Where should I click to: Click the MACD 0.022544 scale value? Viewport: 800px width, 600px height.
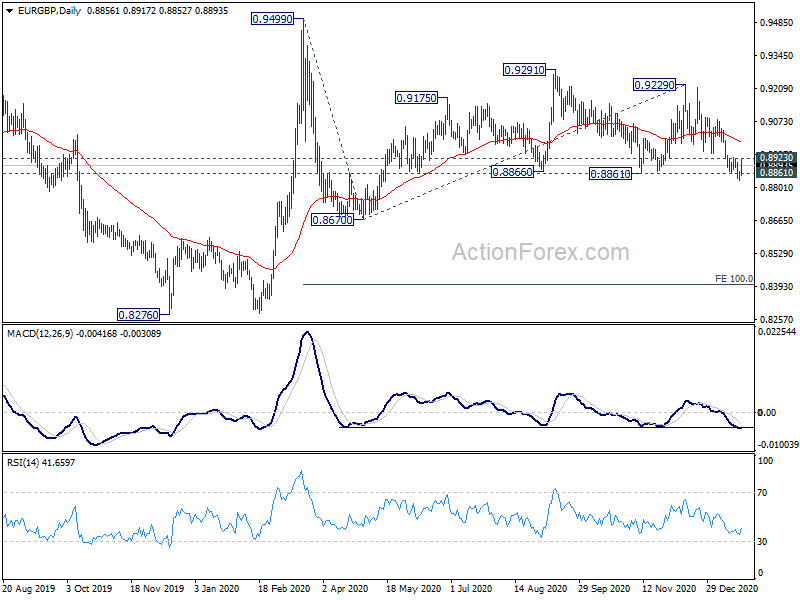pos(777,332)
